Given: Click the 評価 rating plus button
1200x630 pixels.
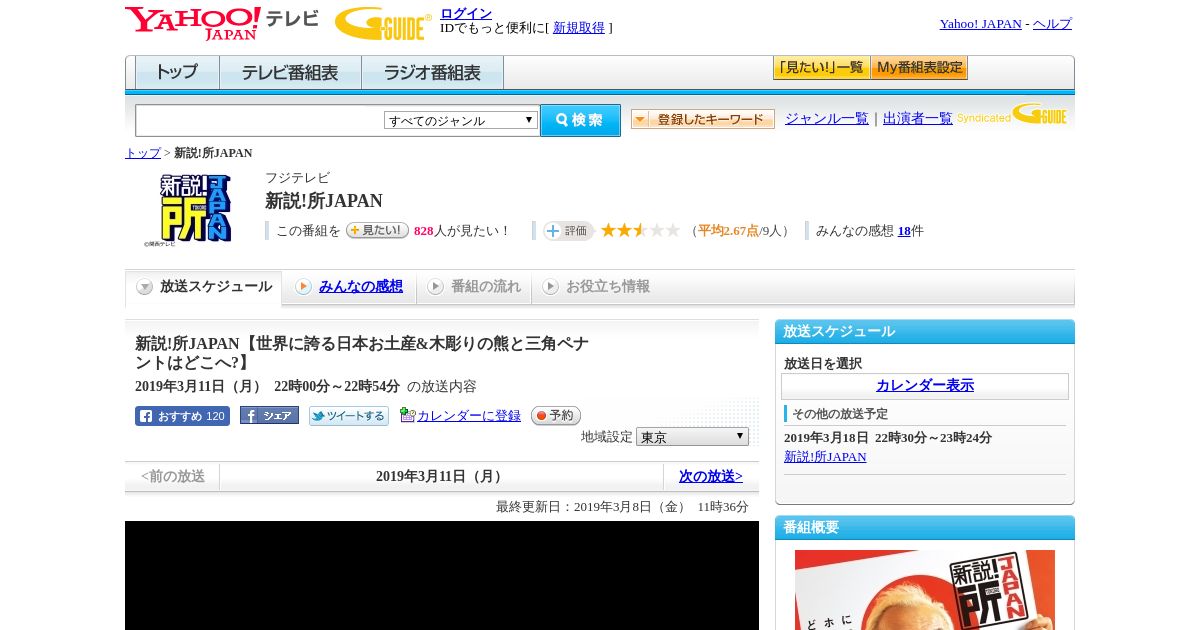Looking at the screenshot, I should [x=568, y=231].
